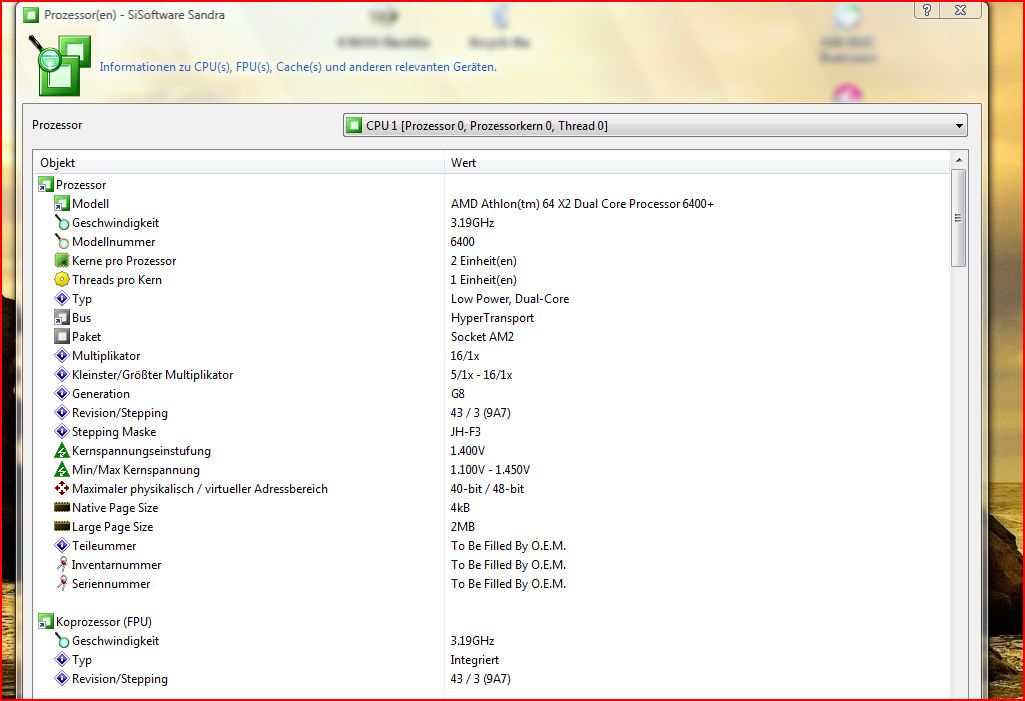Viewport: 1025px width, 701px height.
Task: Select the AMD Athlon 64 X2 model value
Action: [582, 204]
